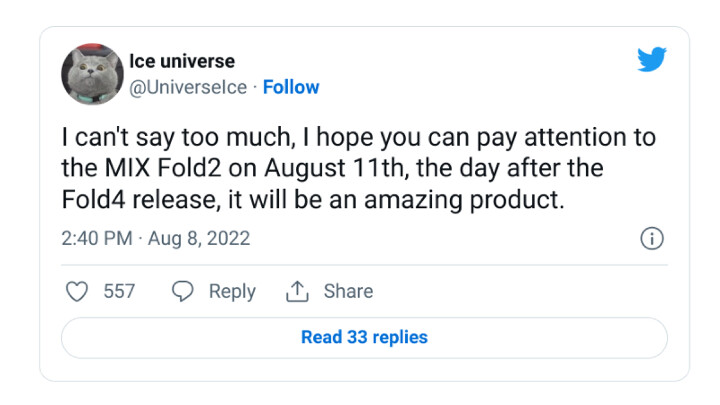This screenshot has height=405, width=720.
Task: Click the separator dot before Follow
Action: point(255,87)
